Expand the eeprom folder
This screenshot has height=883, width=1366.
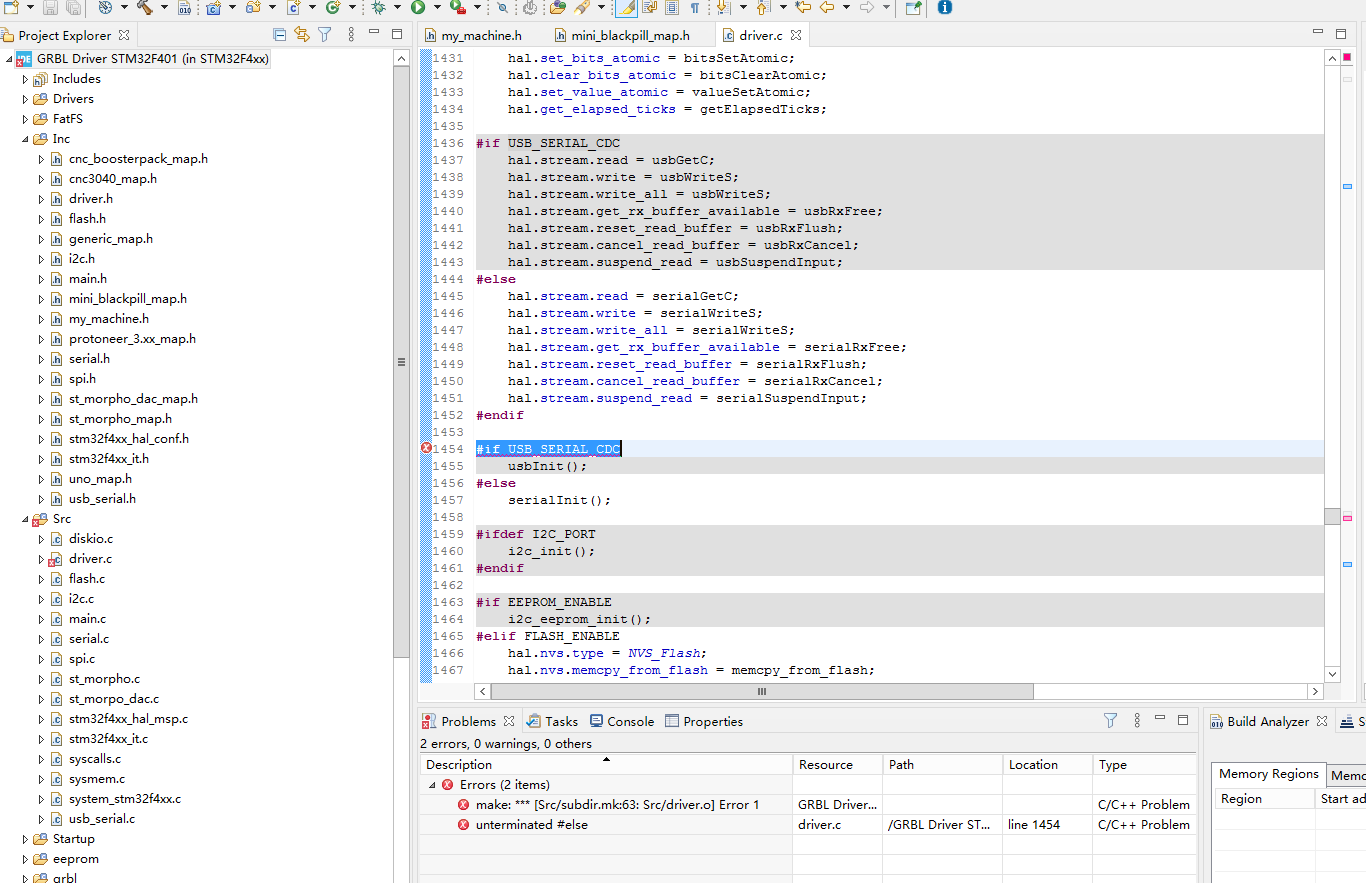tap(25, 859)
